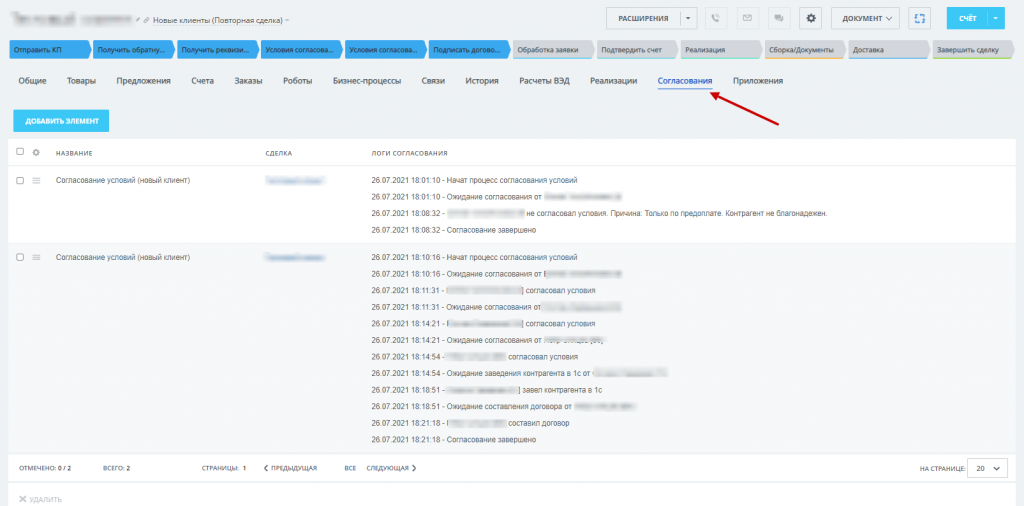Open the chat messages icon
1024x506 pixels.
click(x=777, y=18)
